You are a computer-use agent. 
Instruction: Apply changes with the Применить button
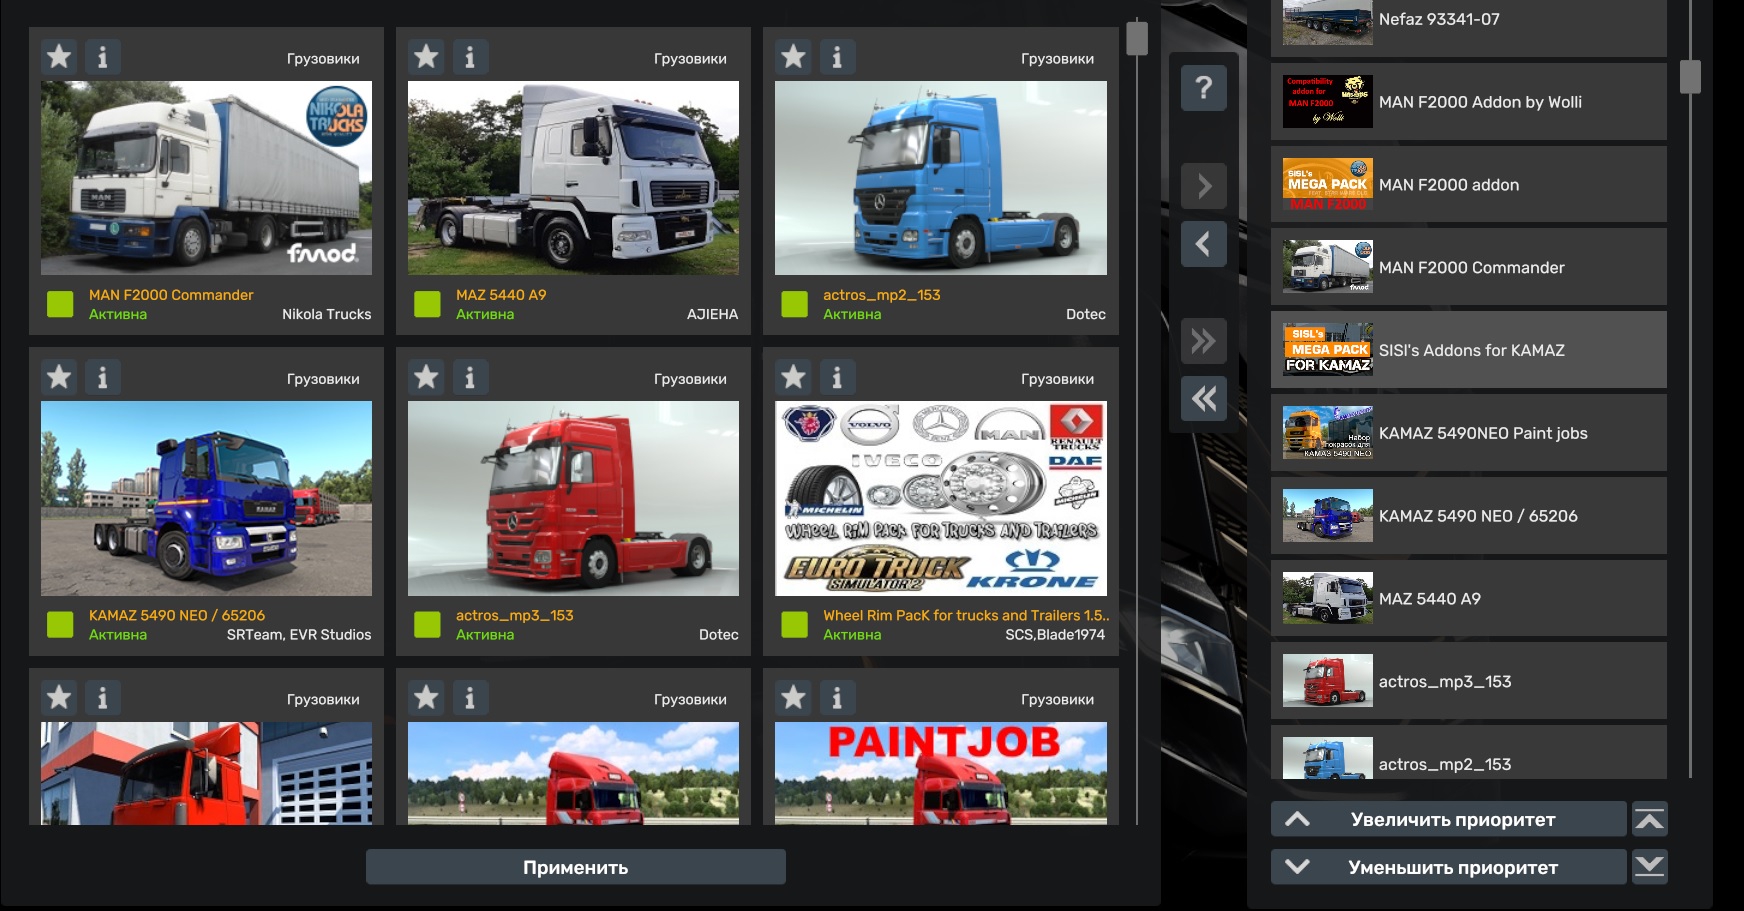576,867
